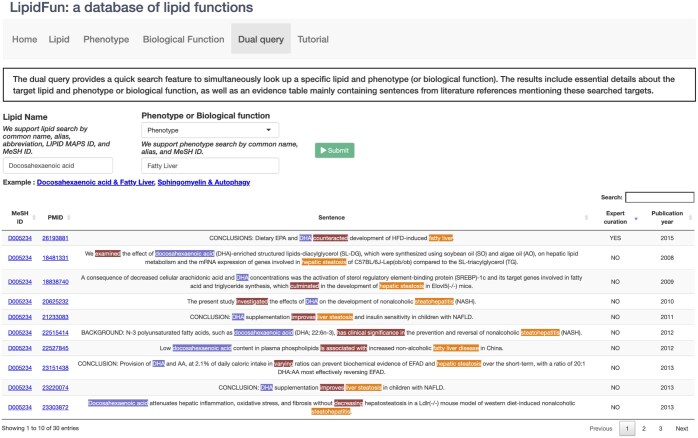This screenshot has width=698, height=438.
Task: Open the Docosahexaenoic acid & Fatty Liver example
Action: pyautogui.click(x=95, y=182)
